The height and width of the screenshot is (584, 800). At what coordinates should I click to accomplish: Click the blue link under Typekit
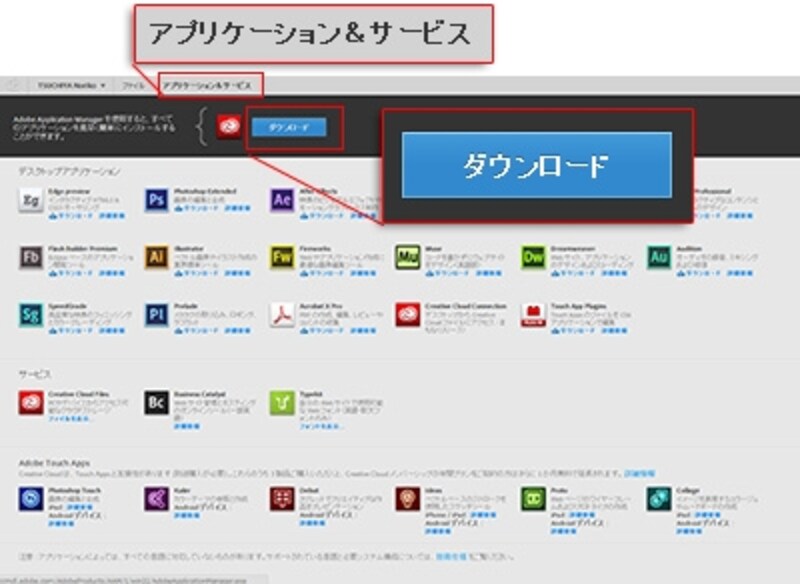click(x=321, y=426)
